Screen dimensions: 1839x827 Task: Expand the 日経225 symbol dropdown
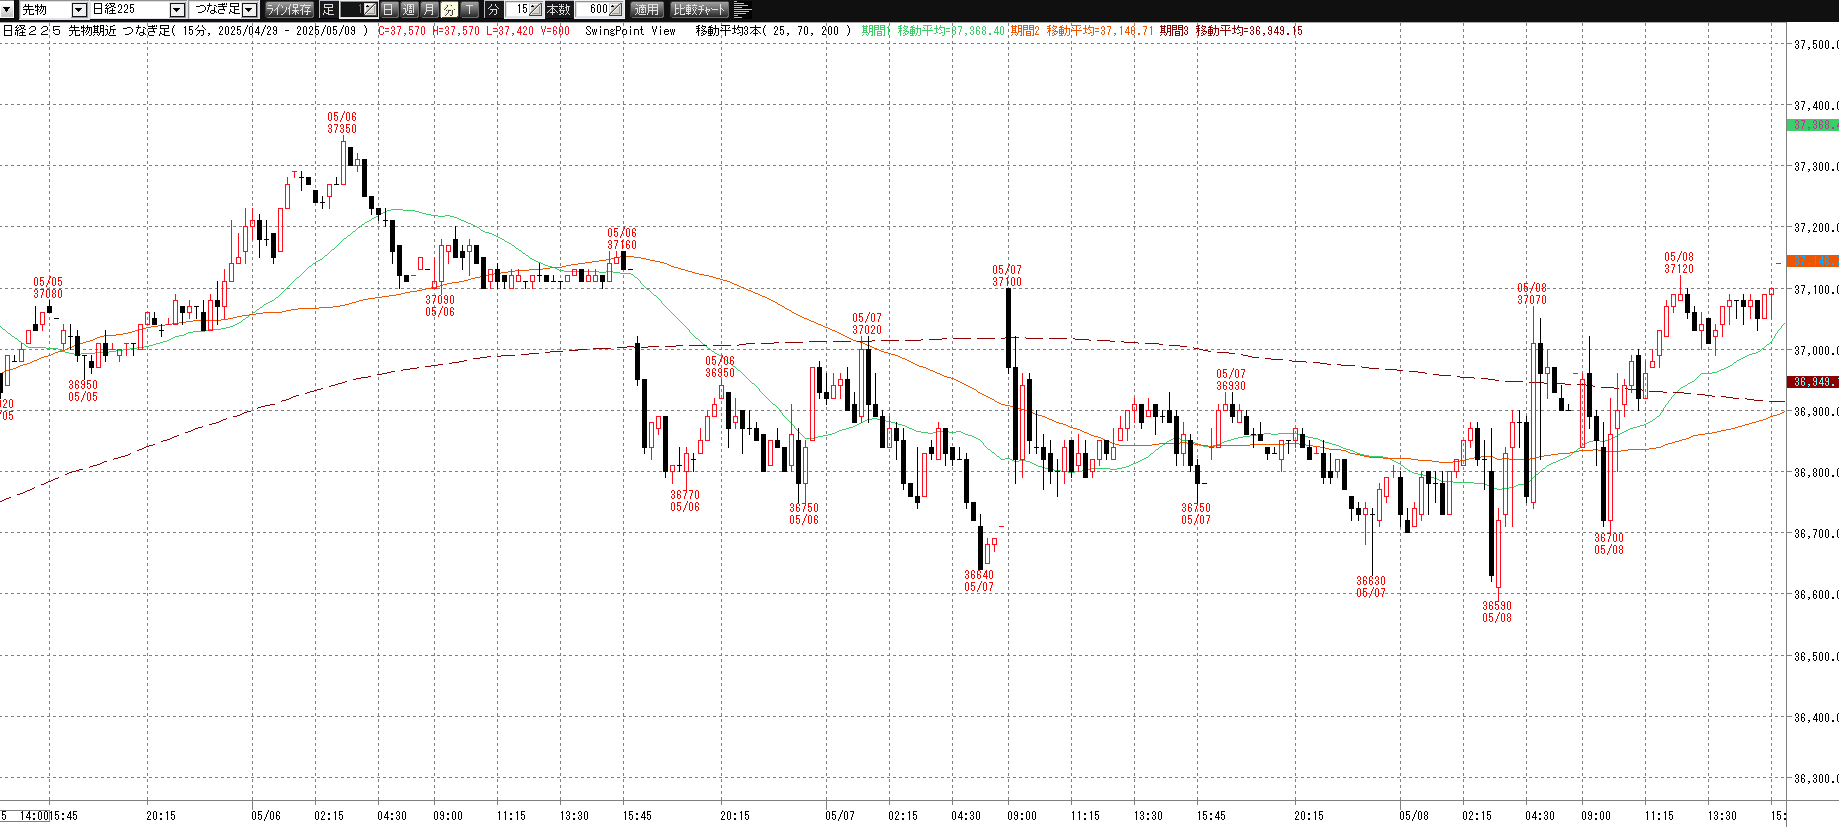point(177,10)
